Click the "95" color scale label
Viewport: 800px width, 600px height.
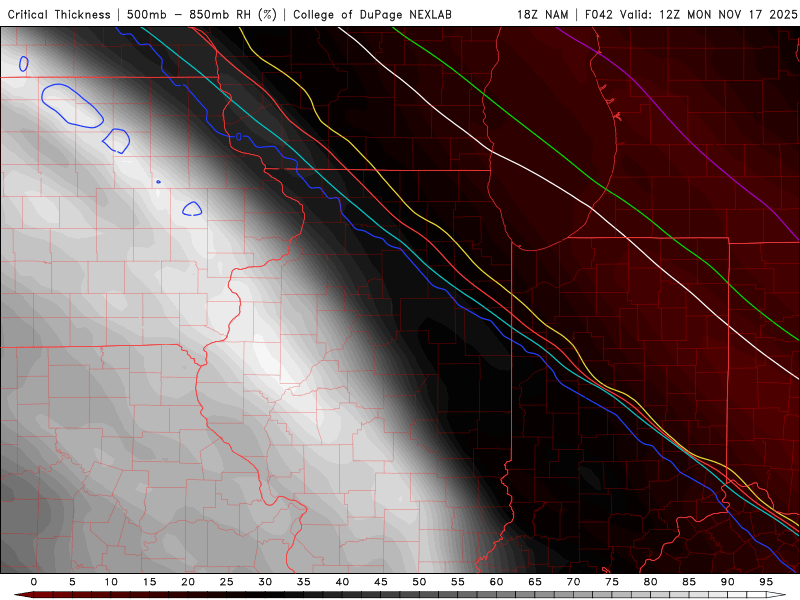click(766, 582)
